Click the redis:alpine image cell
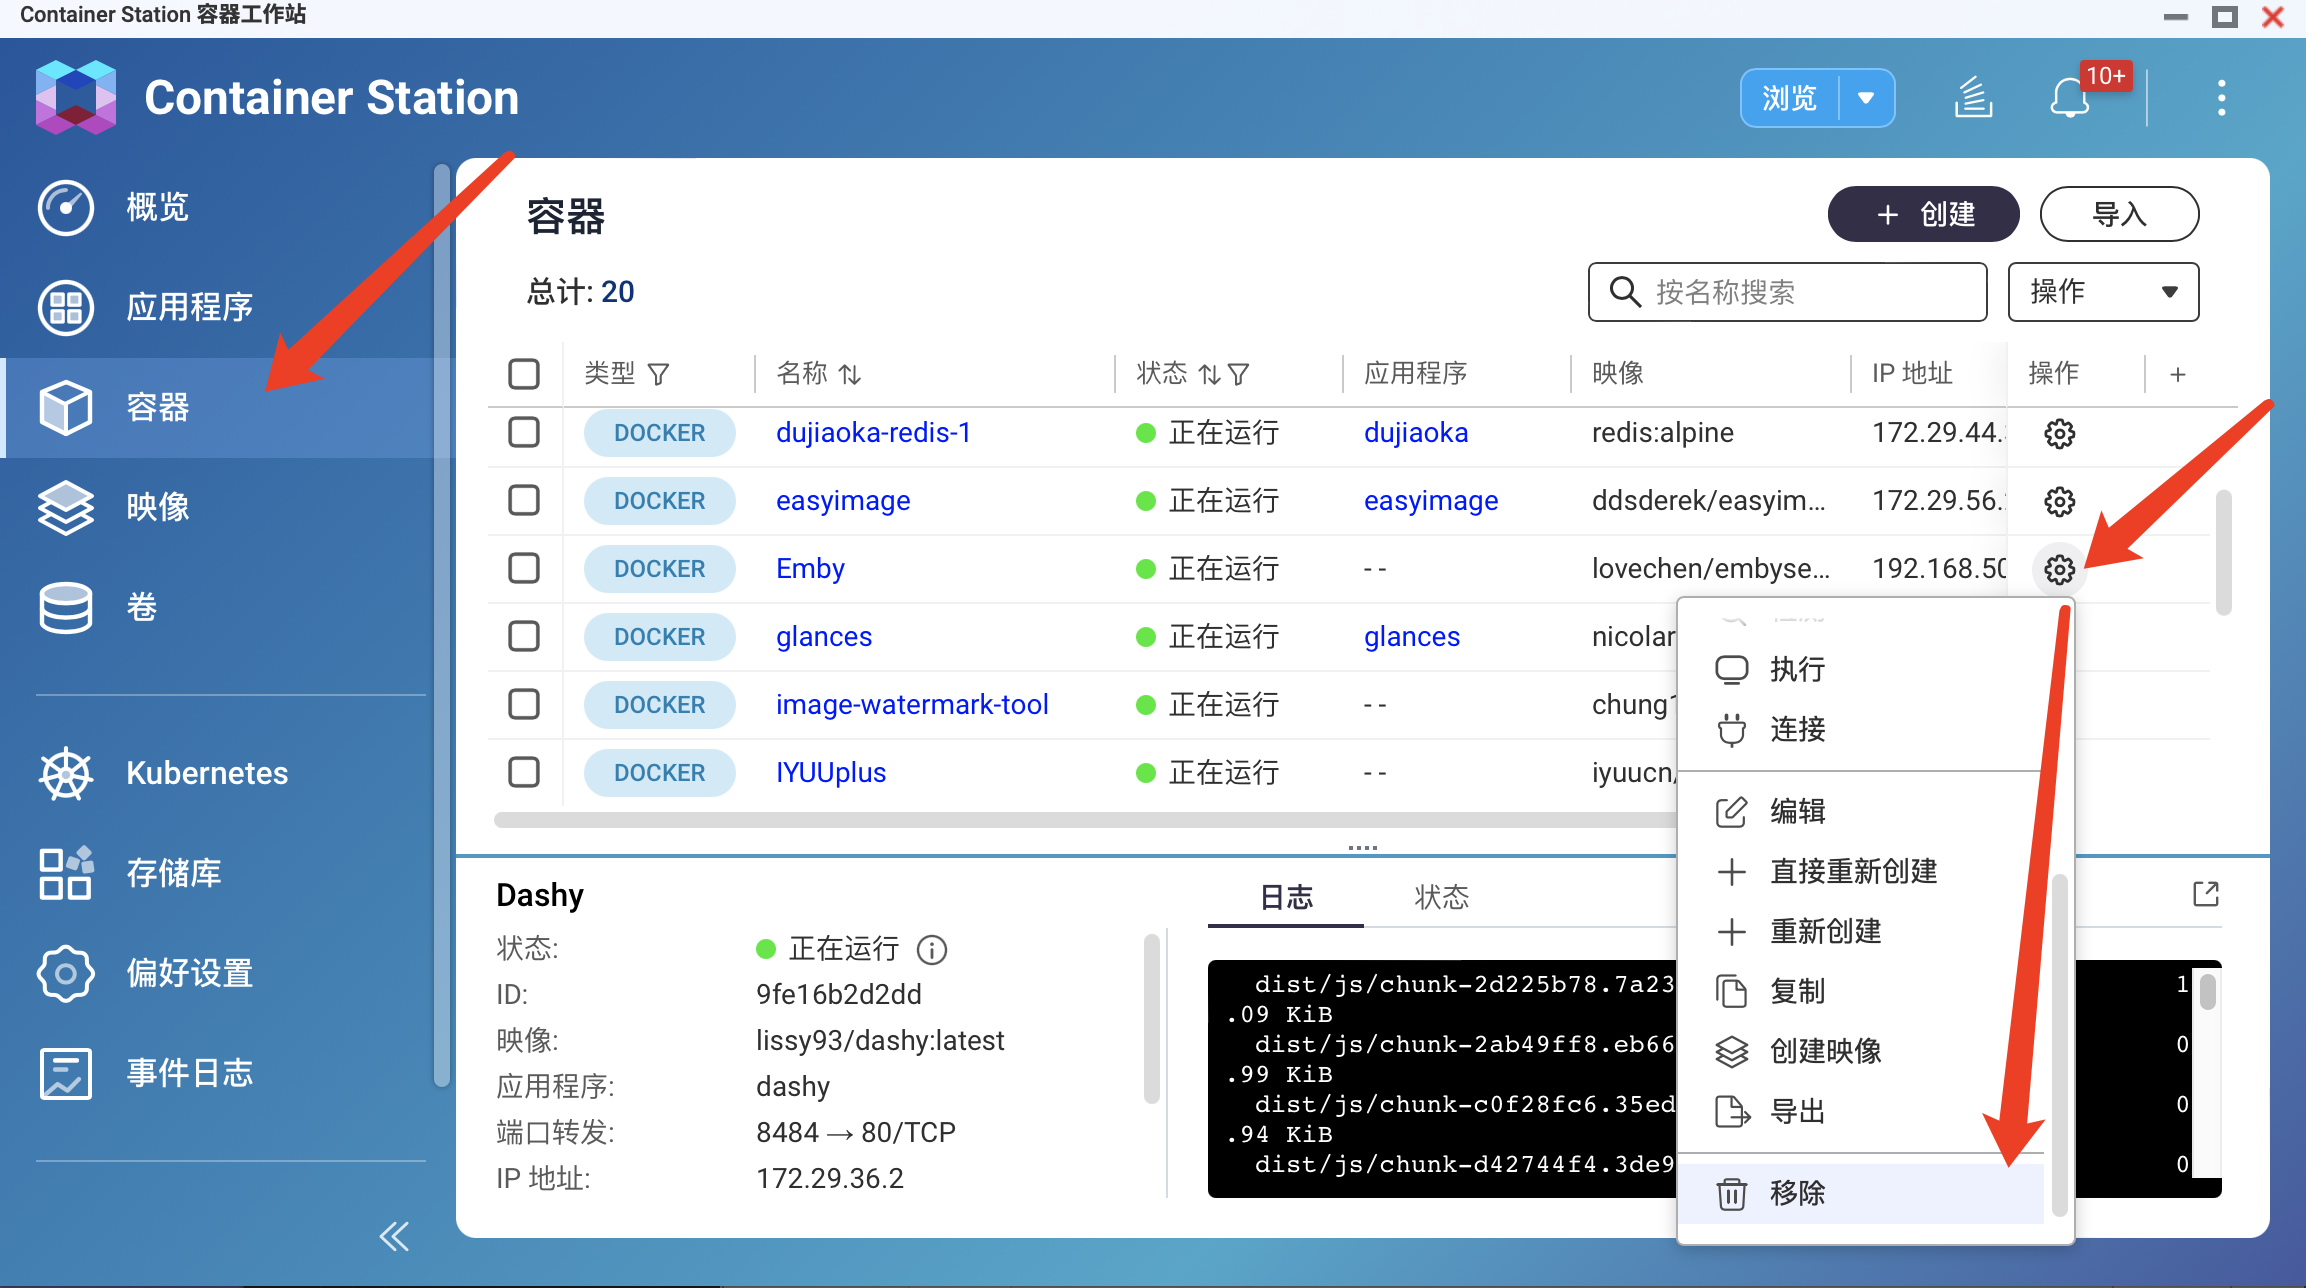 tap(1662, 432)
